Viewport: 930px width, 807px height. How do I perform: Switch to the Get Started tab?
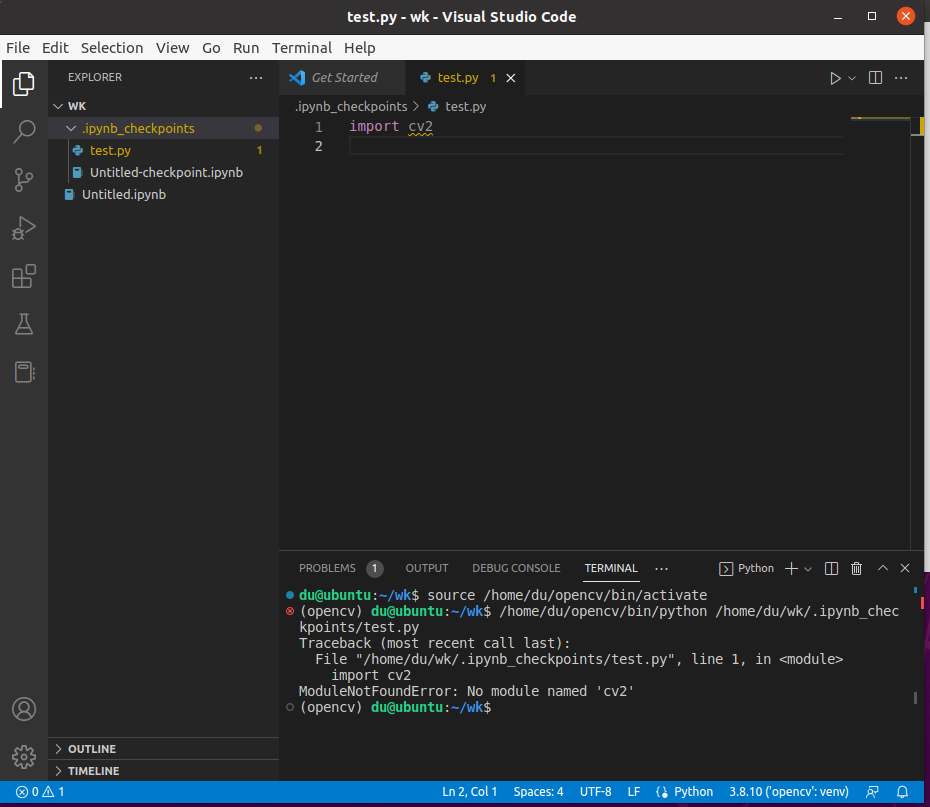point(342,78)
